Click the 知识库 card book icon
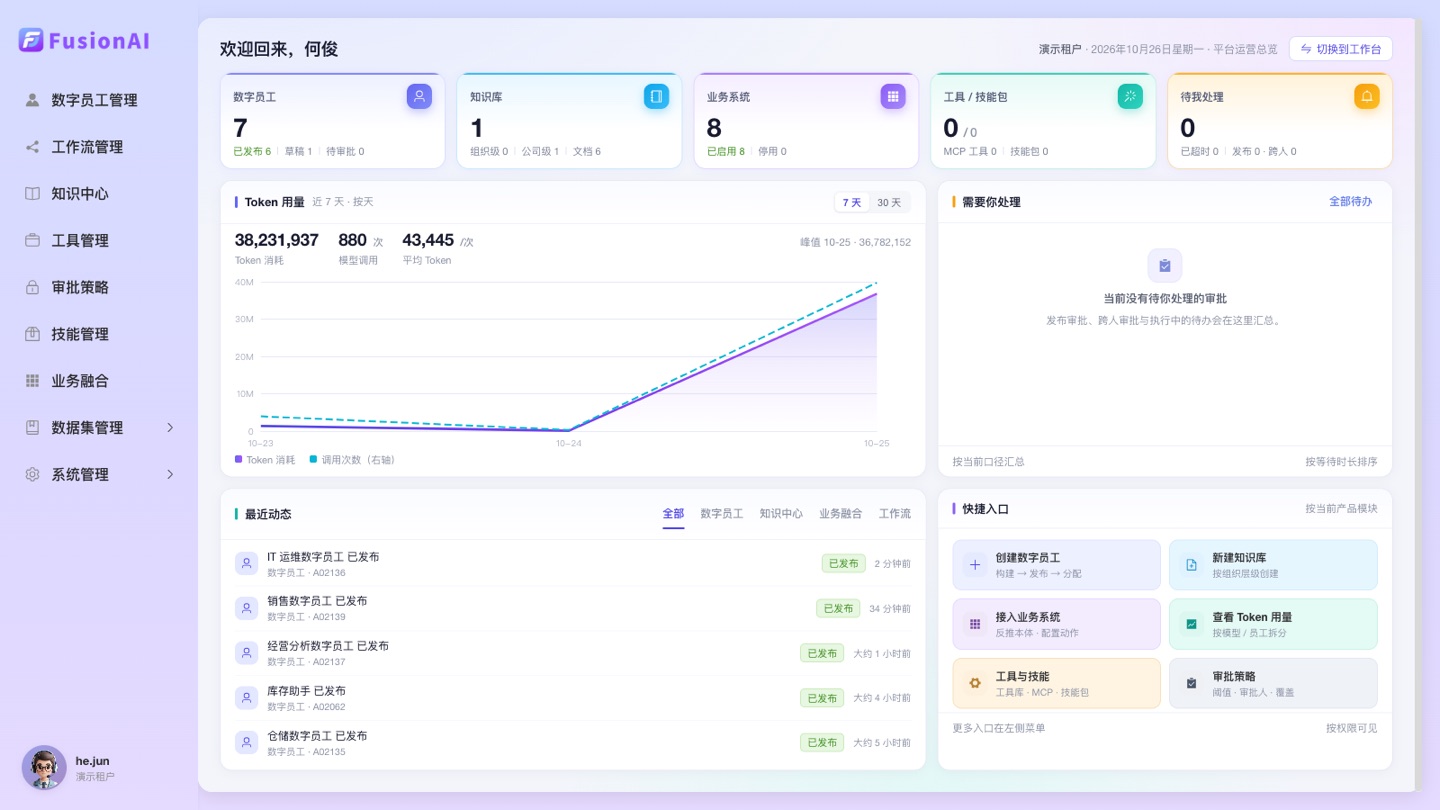Image resolution: width=1440 pixels, height=810 pixels. click(657, 96)
